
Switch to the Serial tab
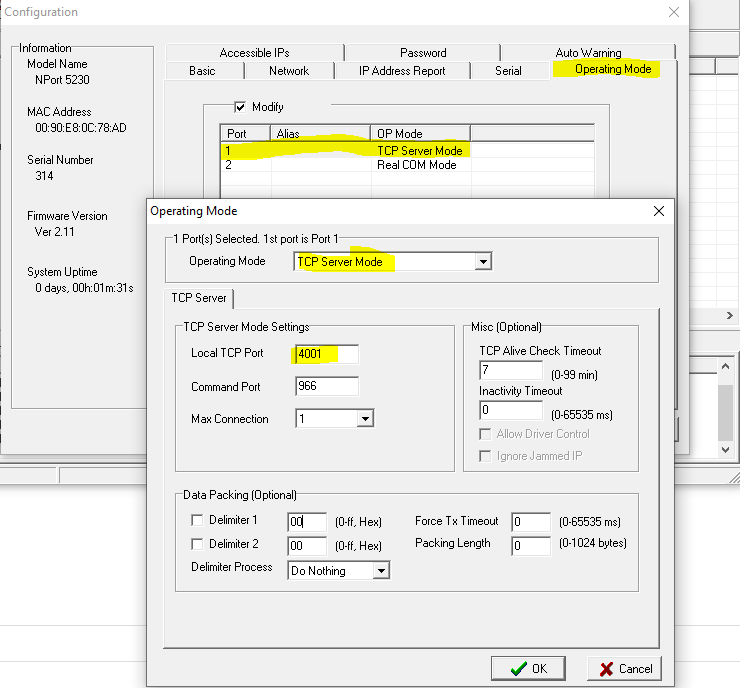508,71
